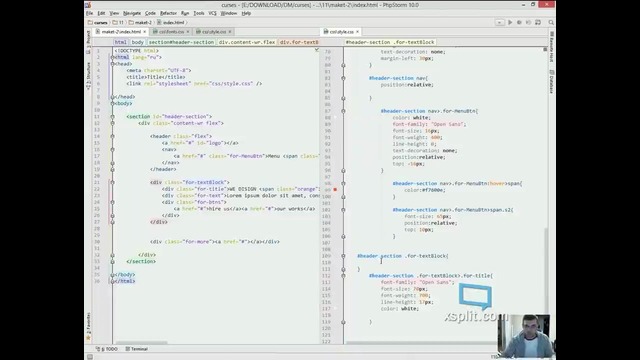Open Search Everywhere magnifier icon
The height and width of the screenshot is (360, 640).
[x=551, y=22]
